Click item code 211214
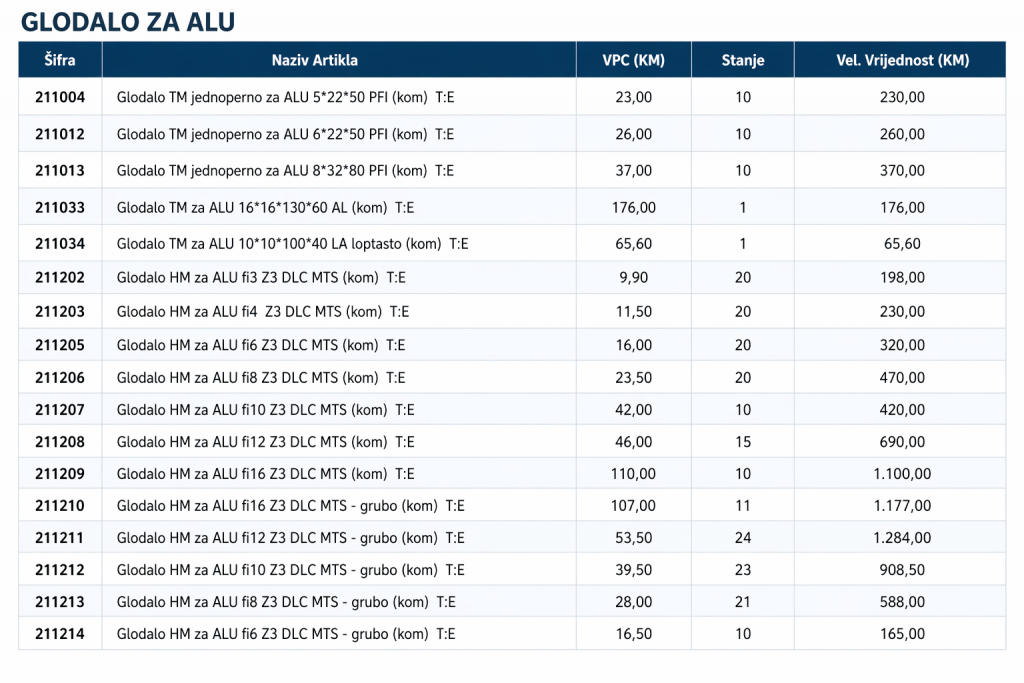 coord(60,634)
